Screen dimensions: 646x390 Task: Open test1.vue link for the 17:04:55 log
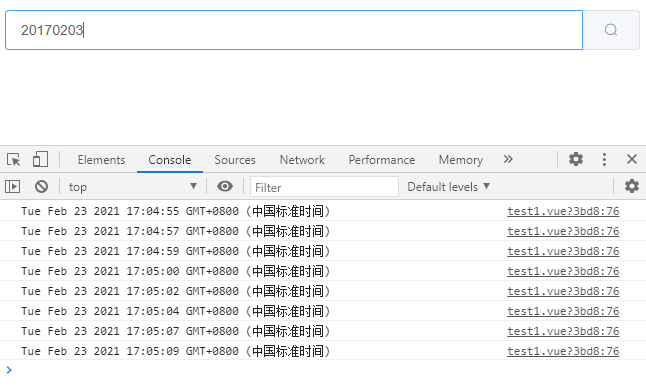pyautogui.click(x=563, y=211)
